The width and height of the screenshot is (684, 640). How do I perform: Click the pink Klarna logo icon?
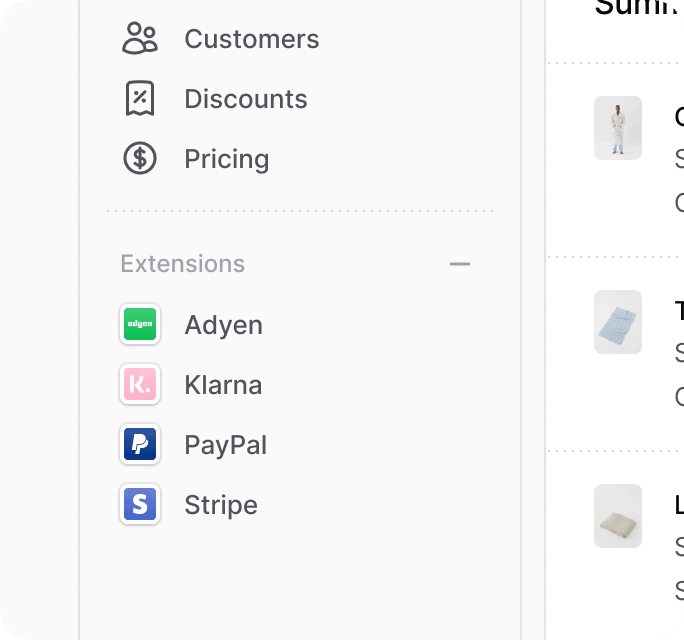click(140, 384)
